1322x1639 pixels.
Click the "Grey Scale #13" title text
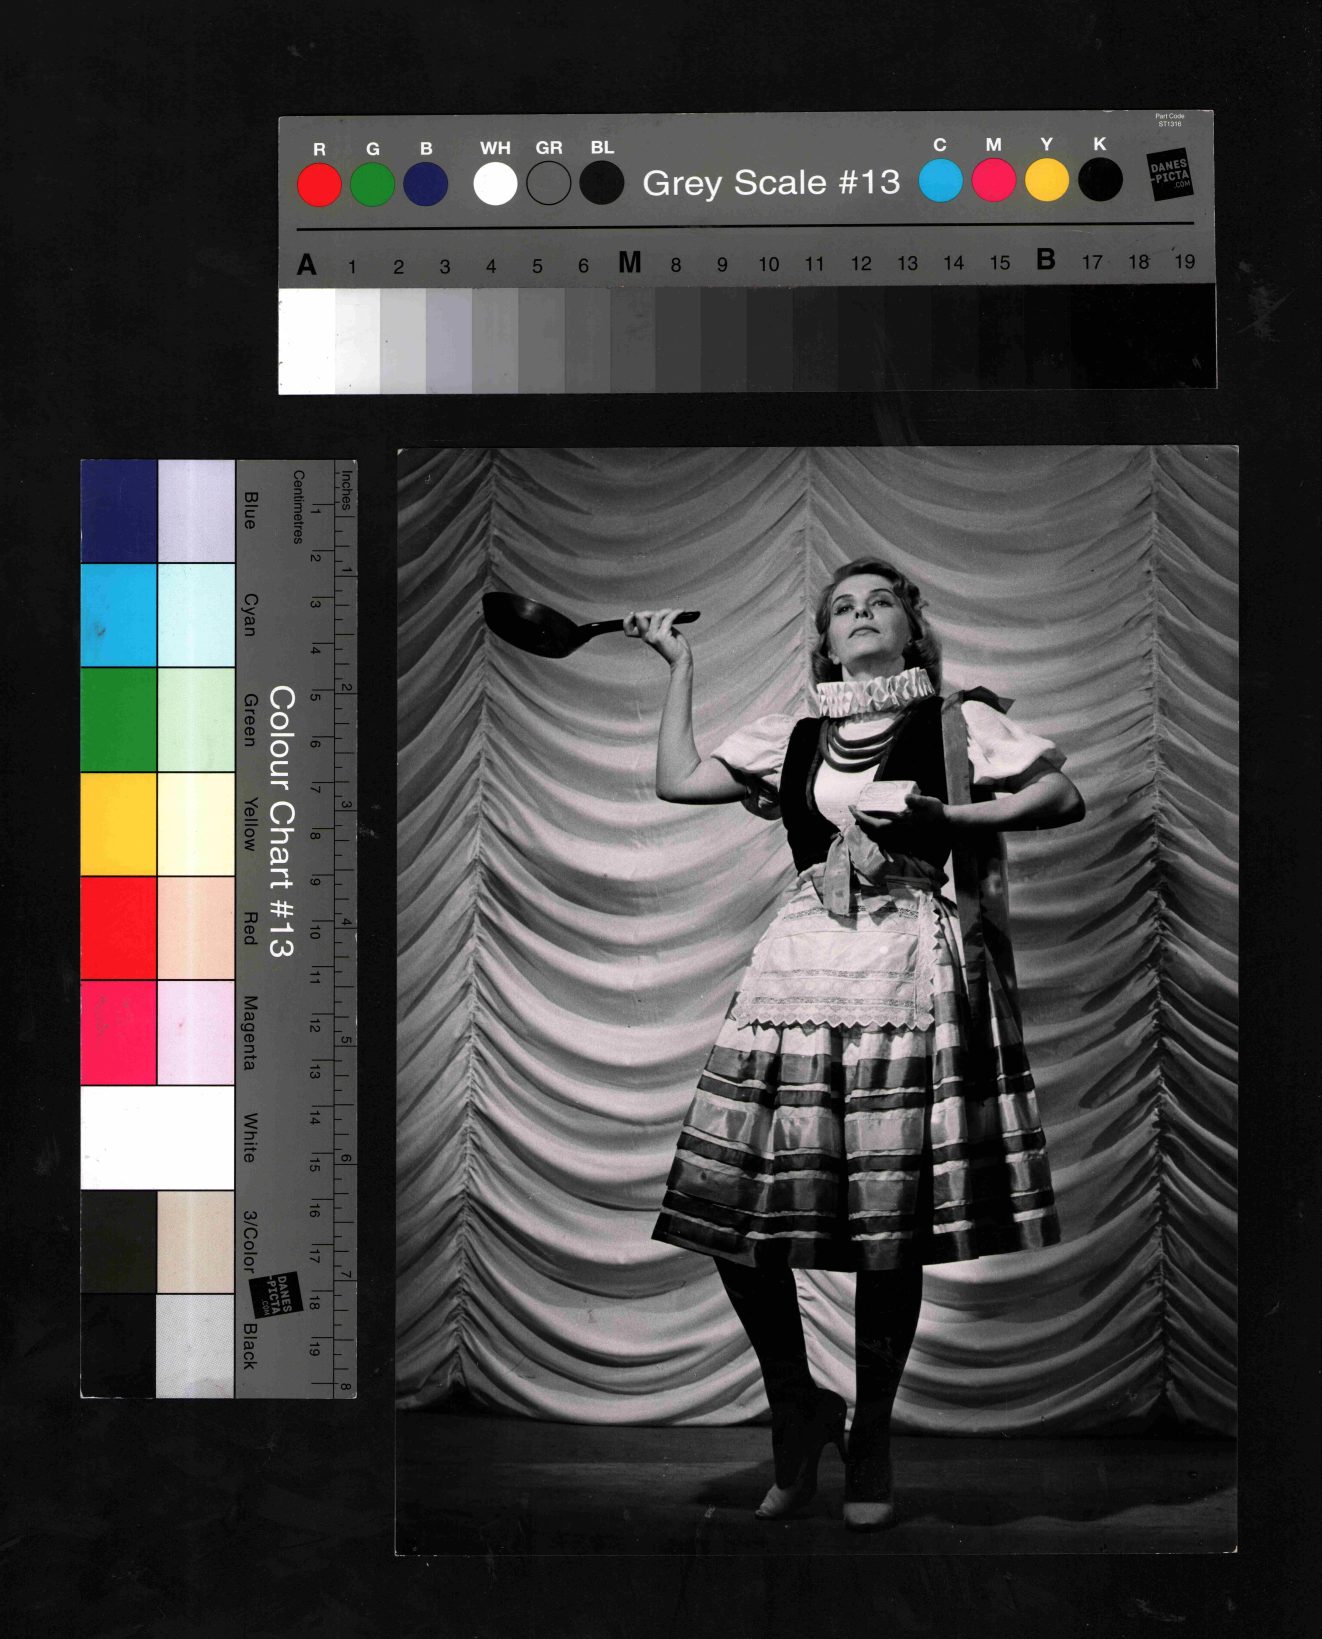[771, 183]
